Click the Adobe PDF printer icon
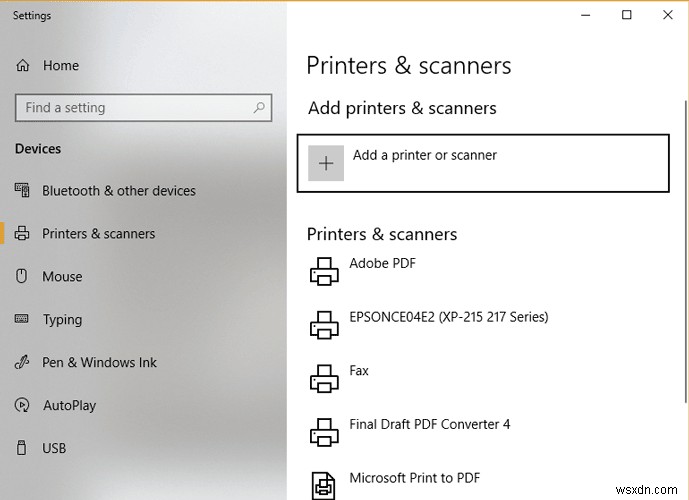689x500 pixels. coord(324,271)
